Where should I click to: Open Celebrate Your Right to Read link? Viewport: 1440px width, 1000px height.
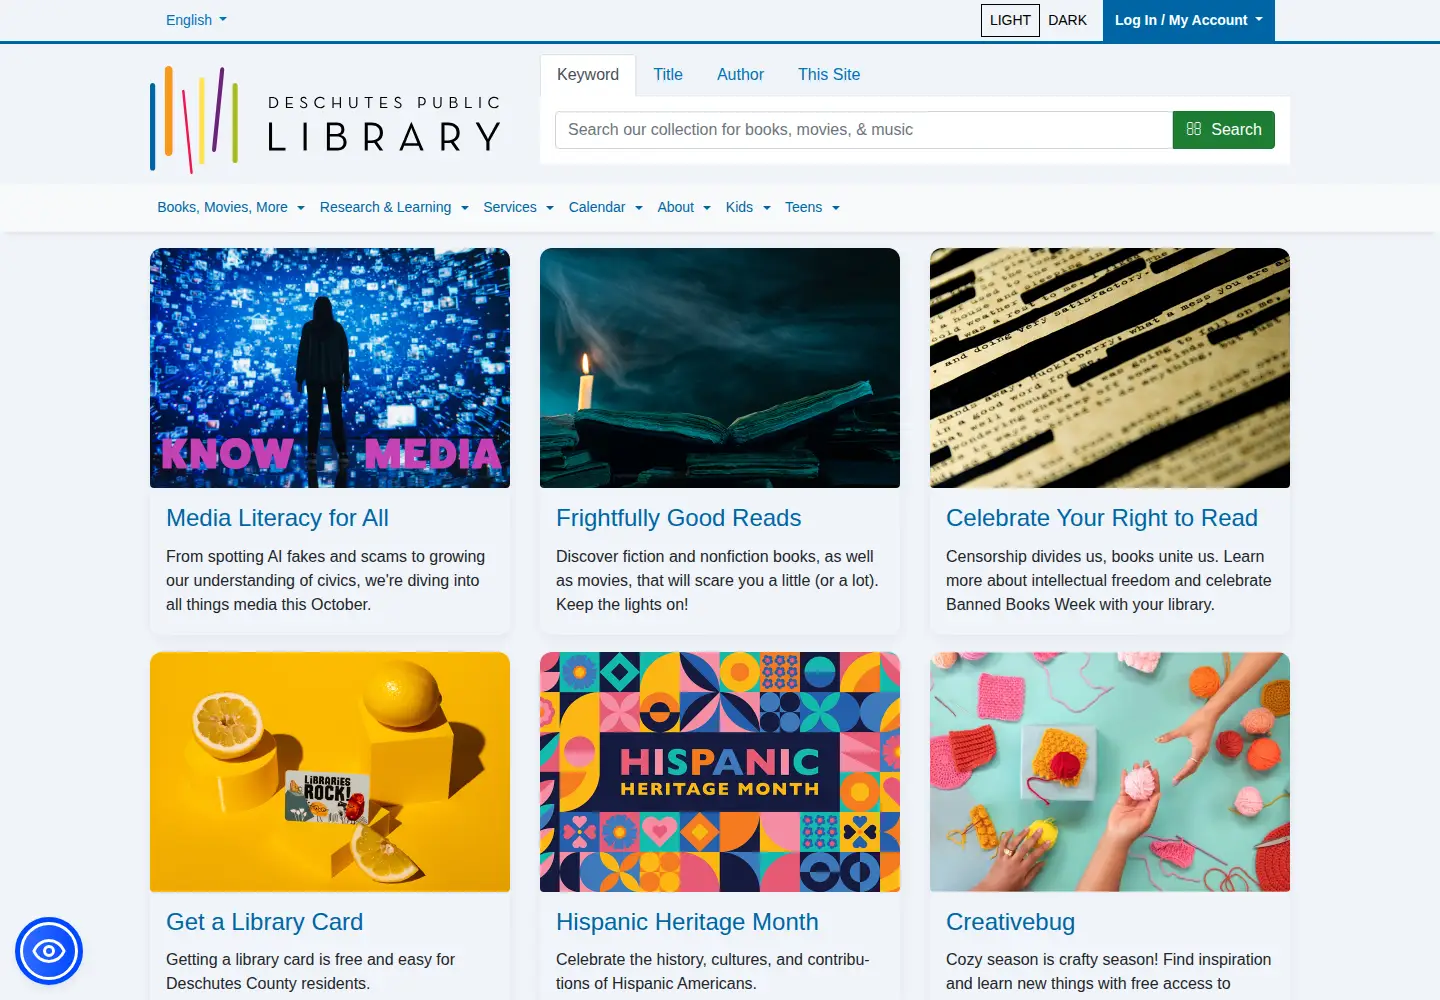coord(1102,518)
